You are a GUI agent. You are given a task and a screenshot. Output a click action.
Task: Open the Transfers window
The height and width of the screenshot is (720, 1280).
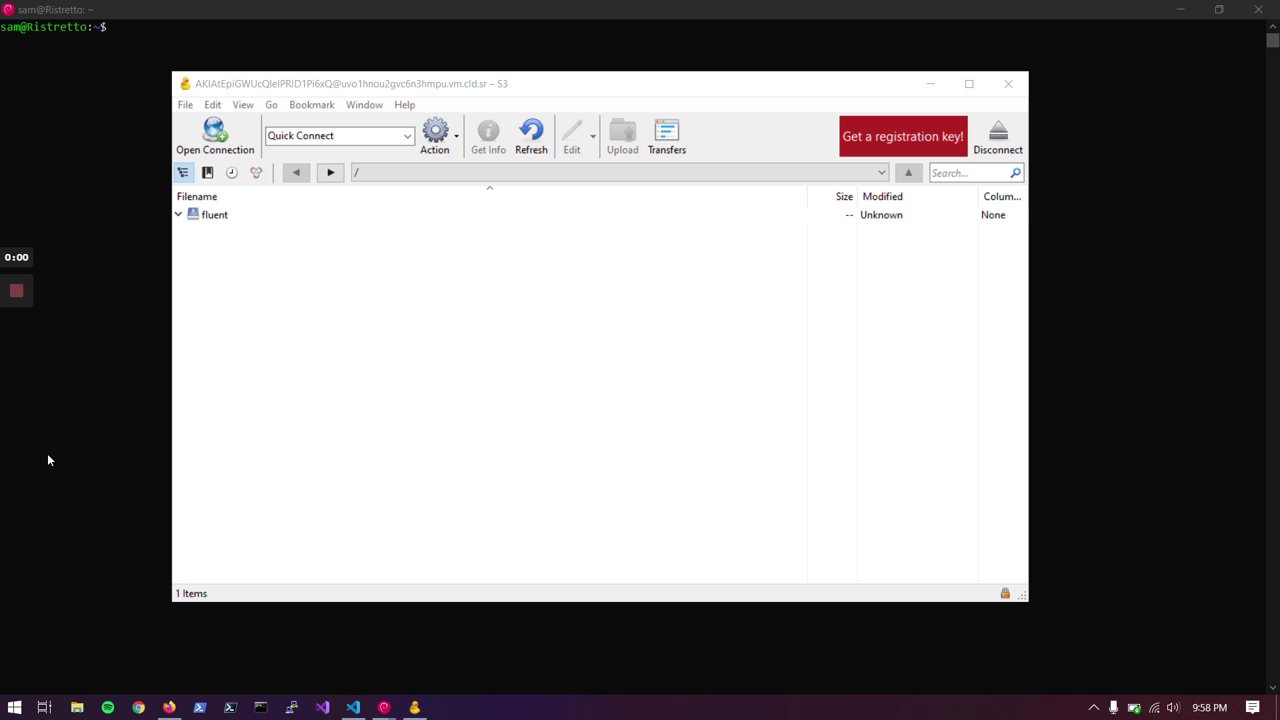click(x=666, y=130)
